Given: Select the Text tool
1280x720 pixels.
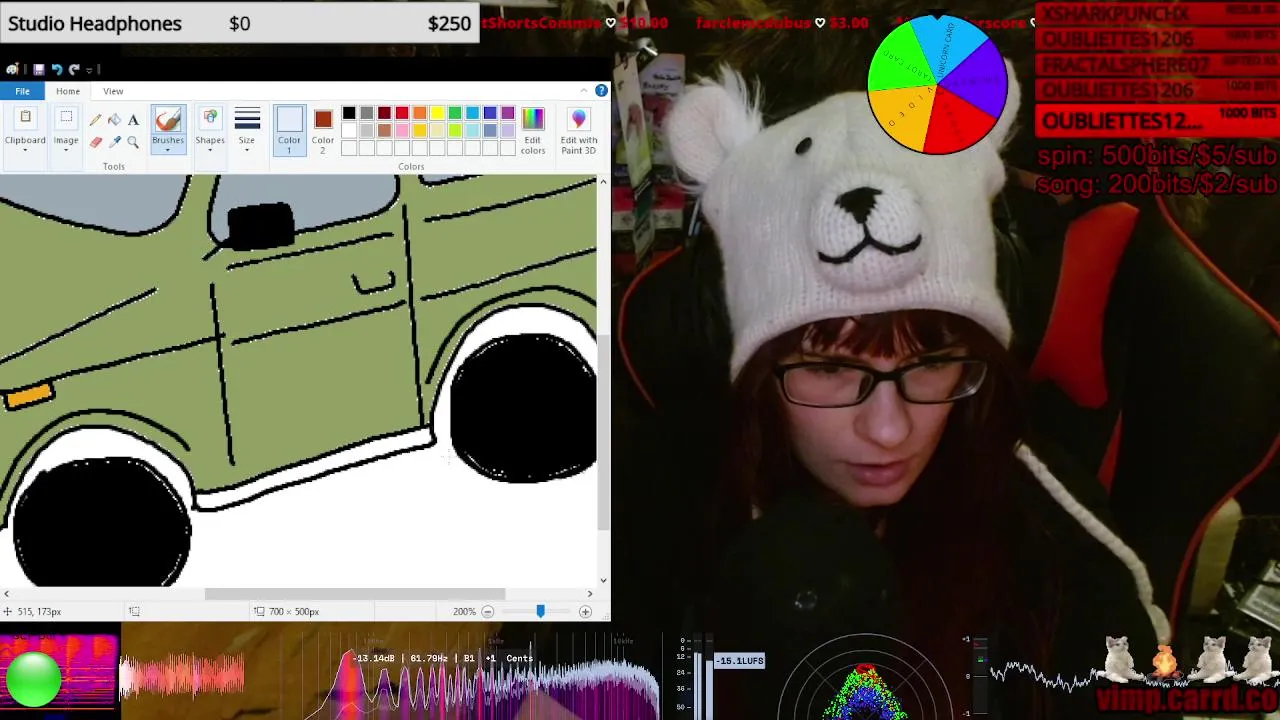Looking at the screenshot, I should click(132, 120).
